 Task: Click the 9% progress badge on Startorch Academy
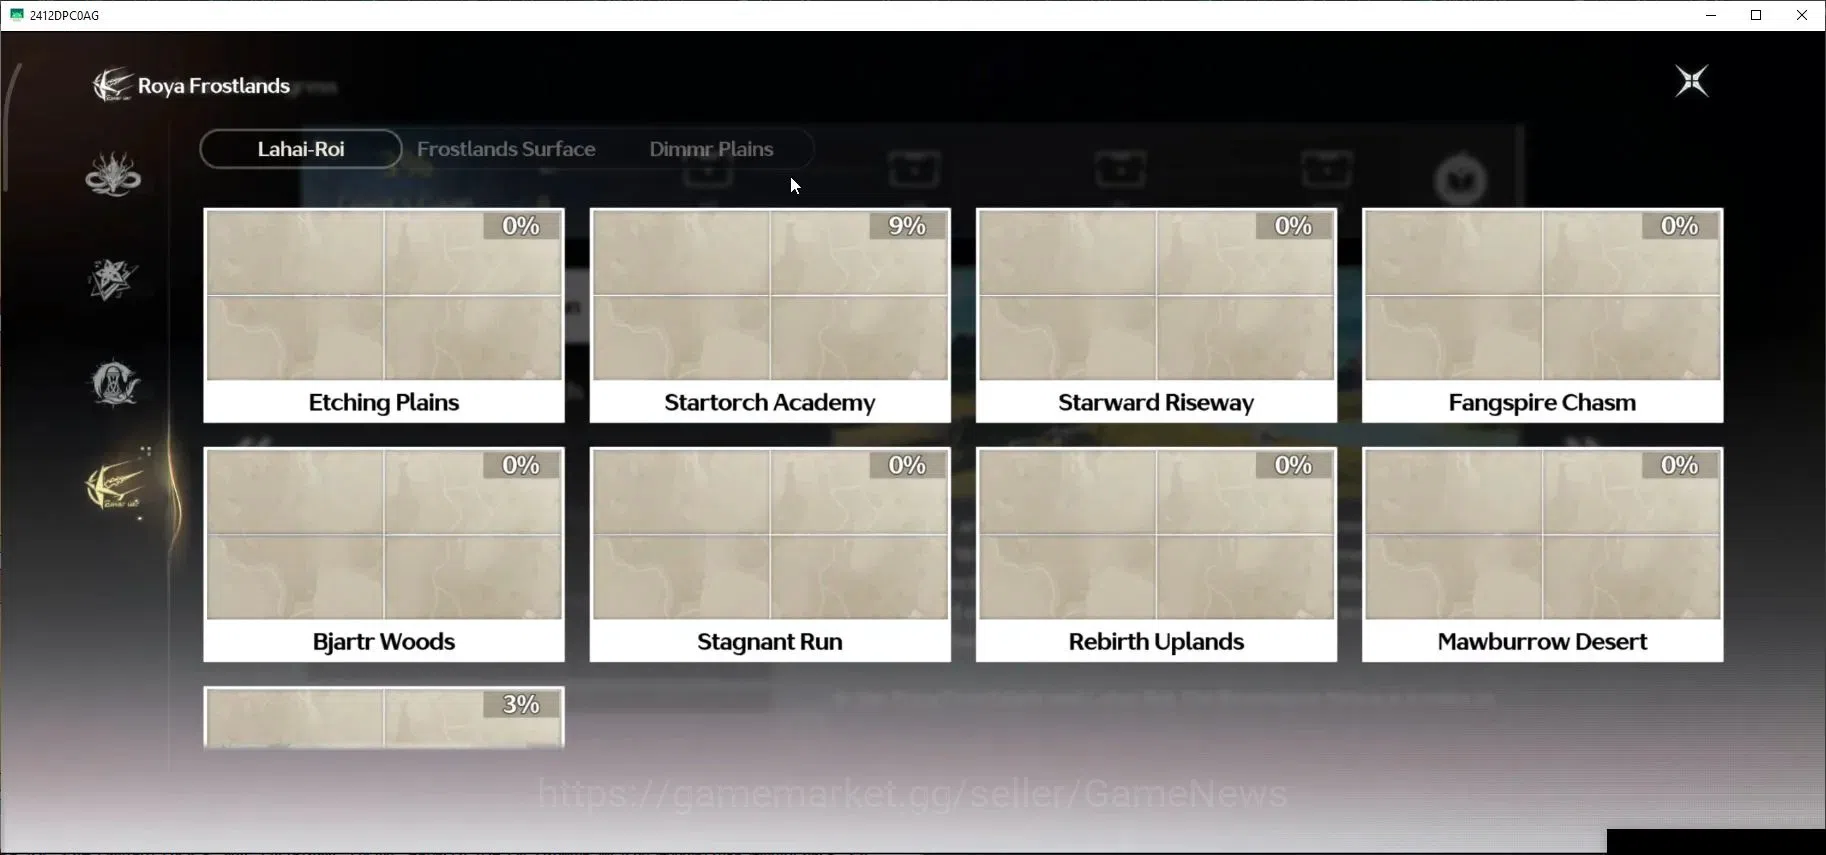click(x=907, y=226)
